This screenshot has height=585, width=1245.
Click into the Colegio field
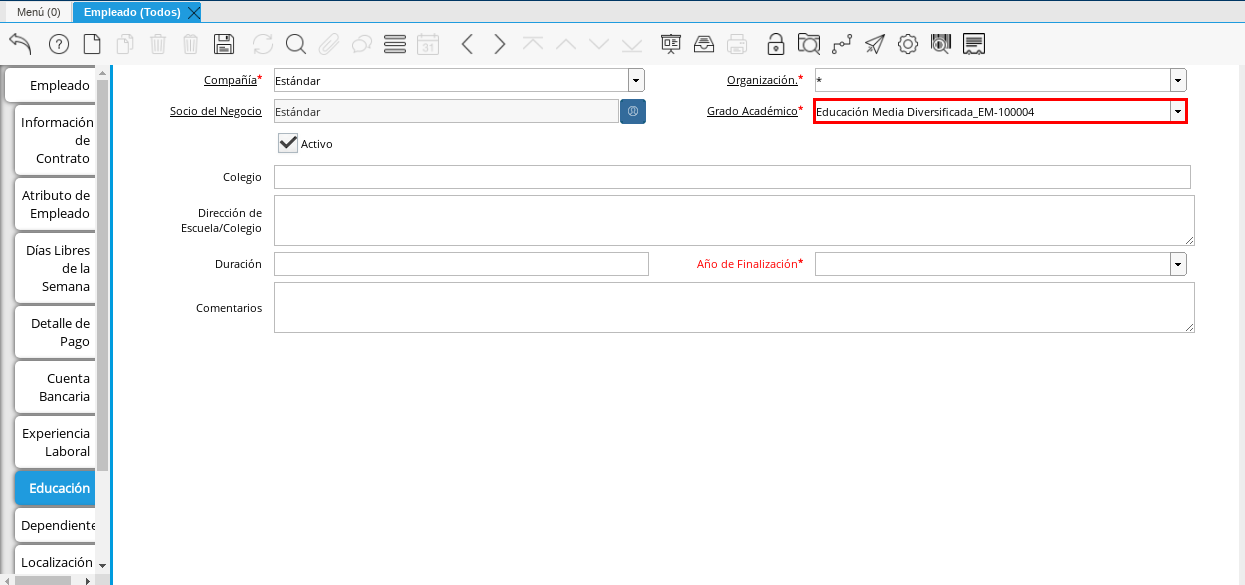732,177
